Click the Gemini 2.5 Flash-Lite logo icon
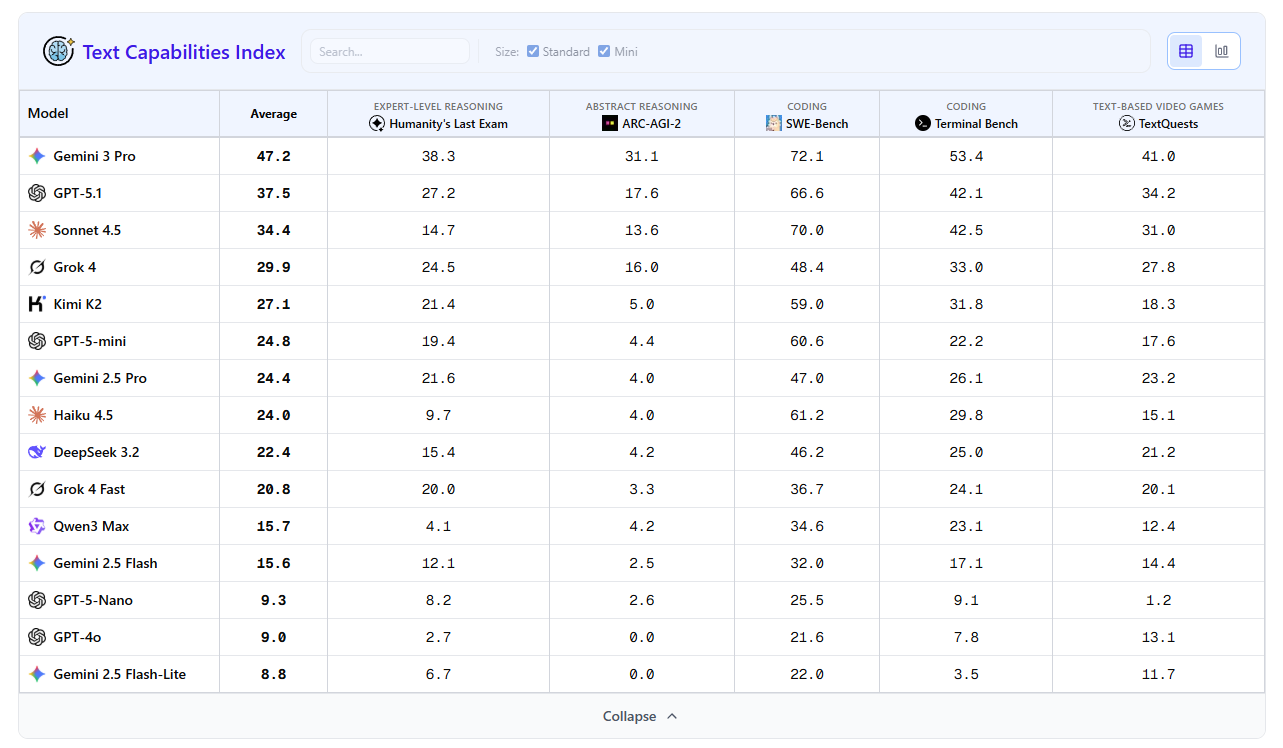The image size is (1283, 748). click(37, 674)
